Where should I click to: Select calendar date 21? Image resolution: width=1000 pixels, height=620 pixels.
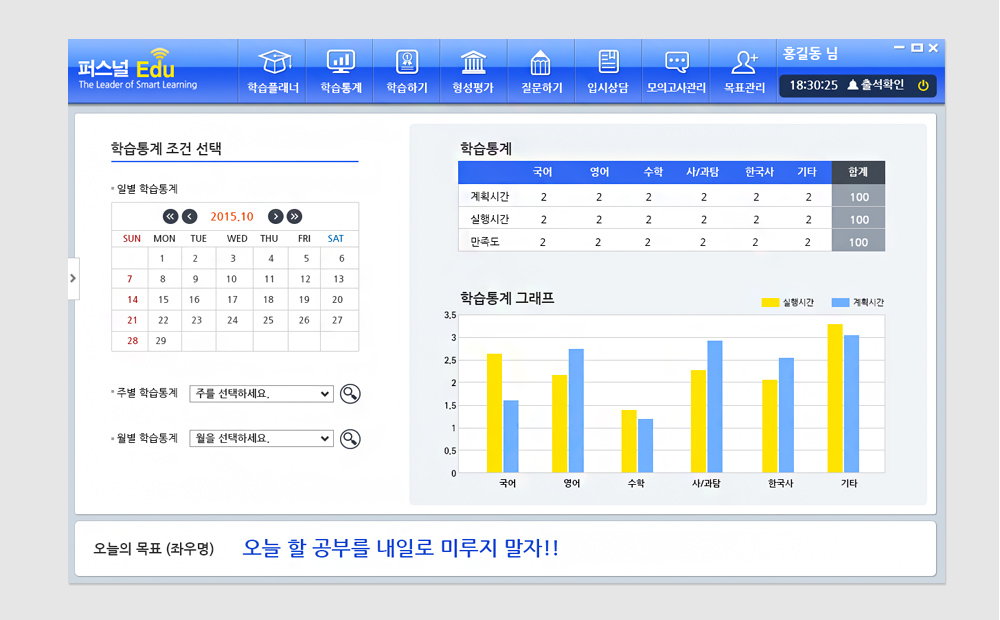[132, 320]
